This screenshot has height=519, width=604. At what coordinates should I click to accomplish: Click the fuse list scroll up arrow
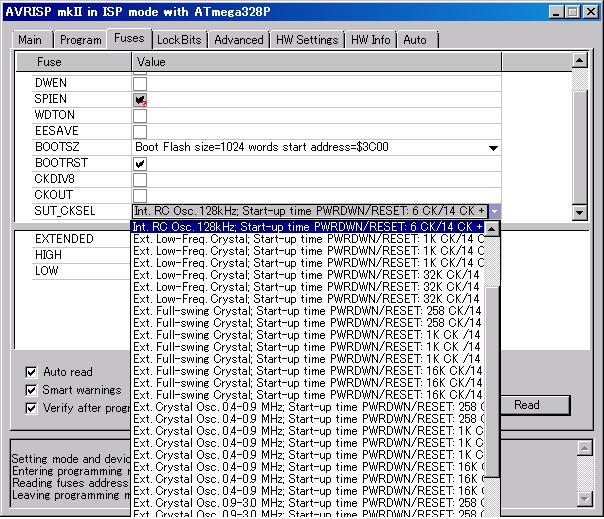click(x=580, y=60)
